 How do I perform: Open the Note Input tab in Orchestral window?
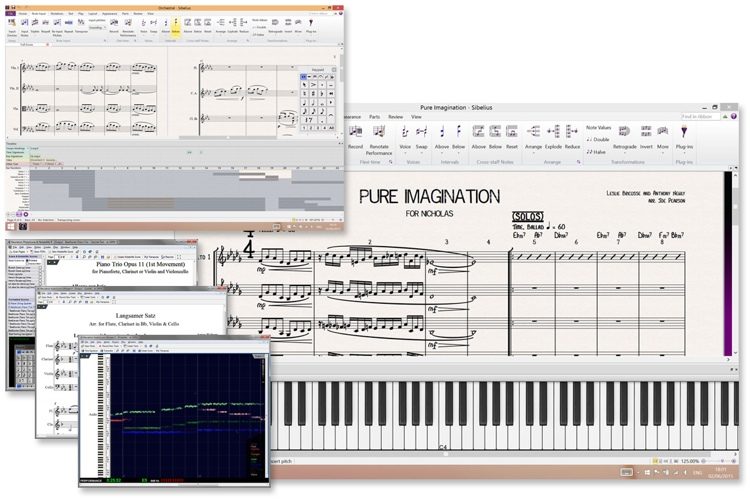click(x=39, y=13)
